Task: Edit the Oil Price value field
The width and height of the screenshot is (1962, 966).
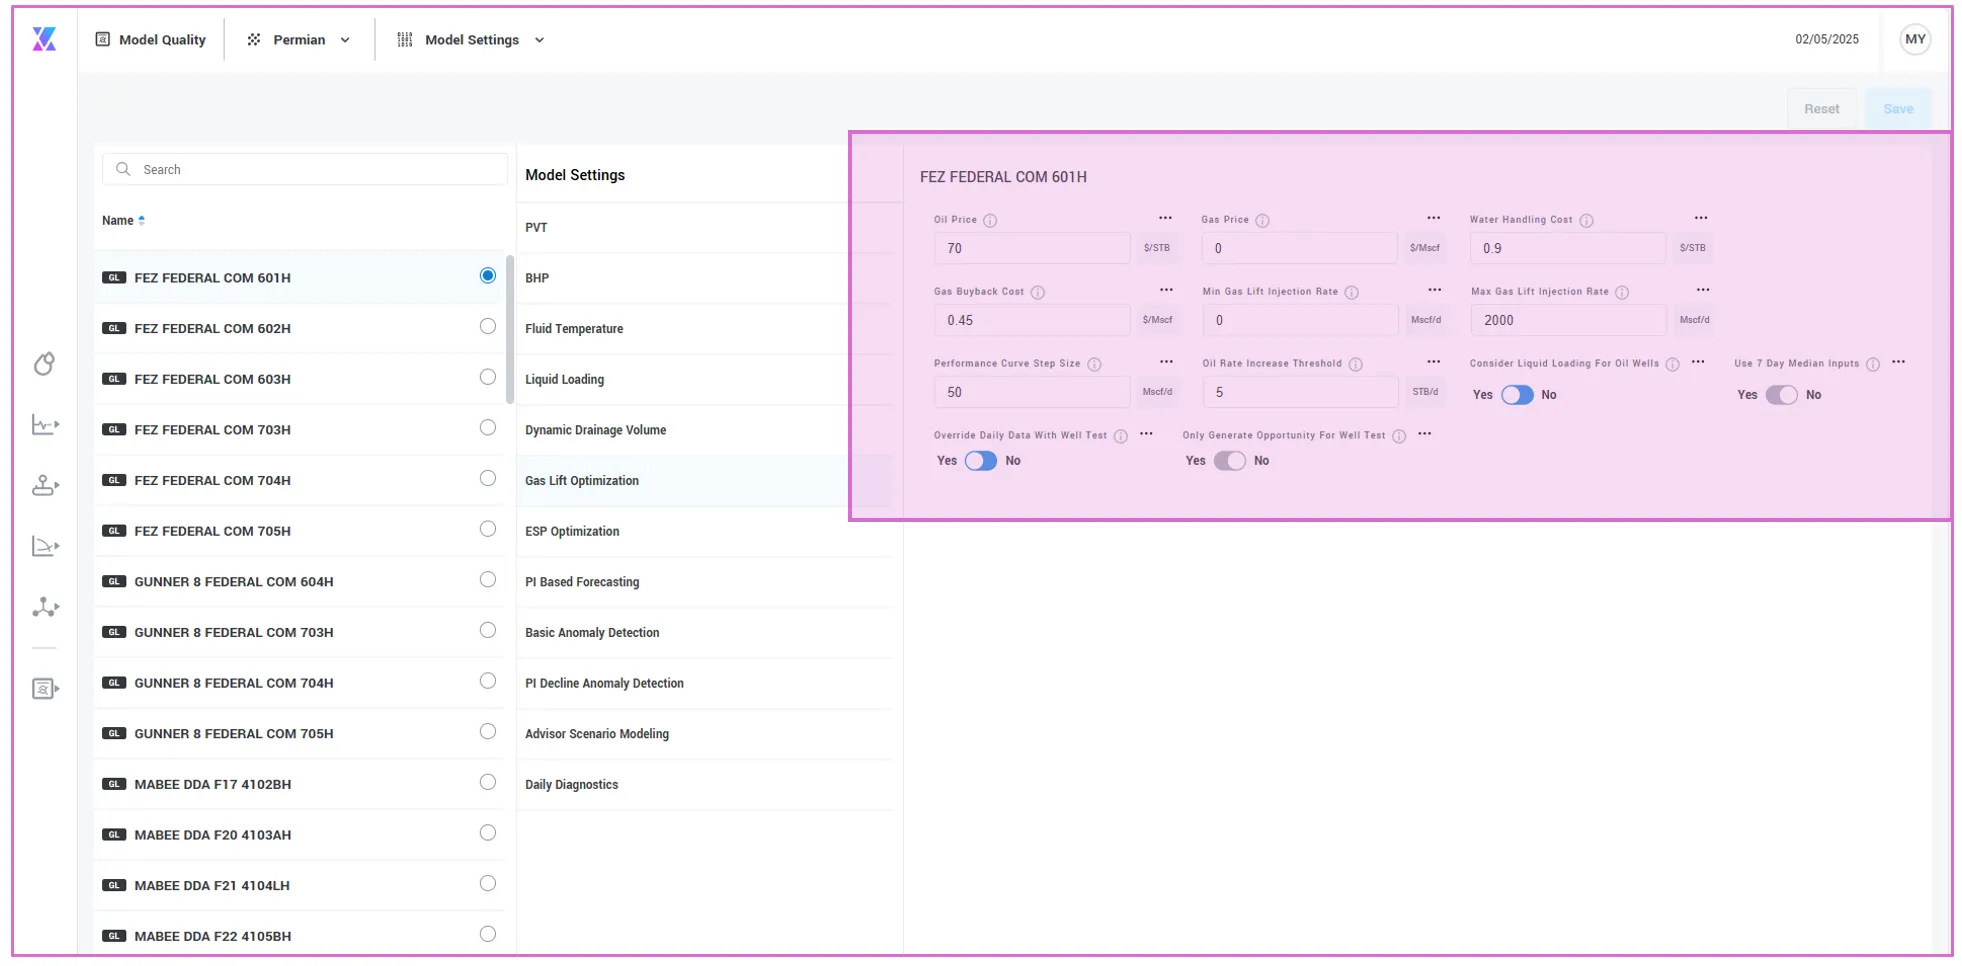Action: tap(1032, 248)
